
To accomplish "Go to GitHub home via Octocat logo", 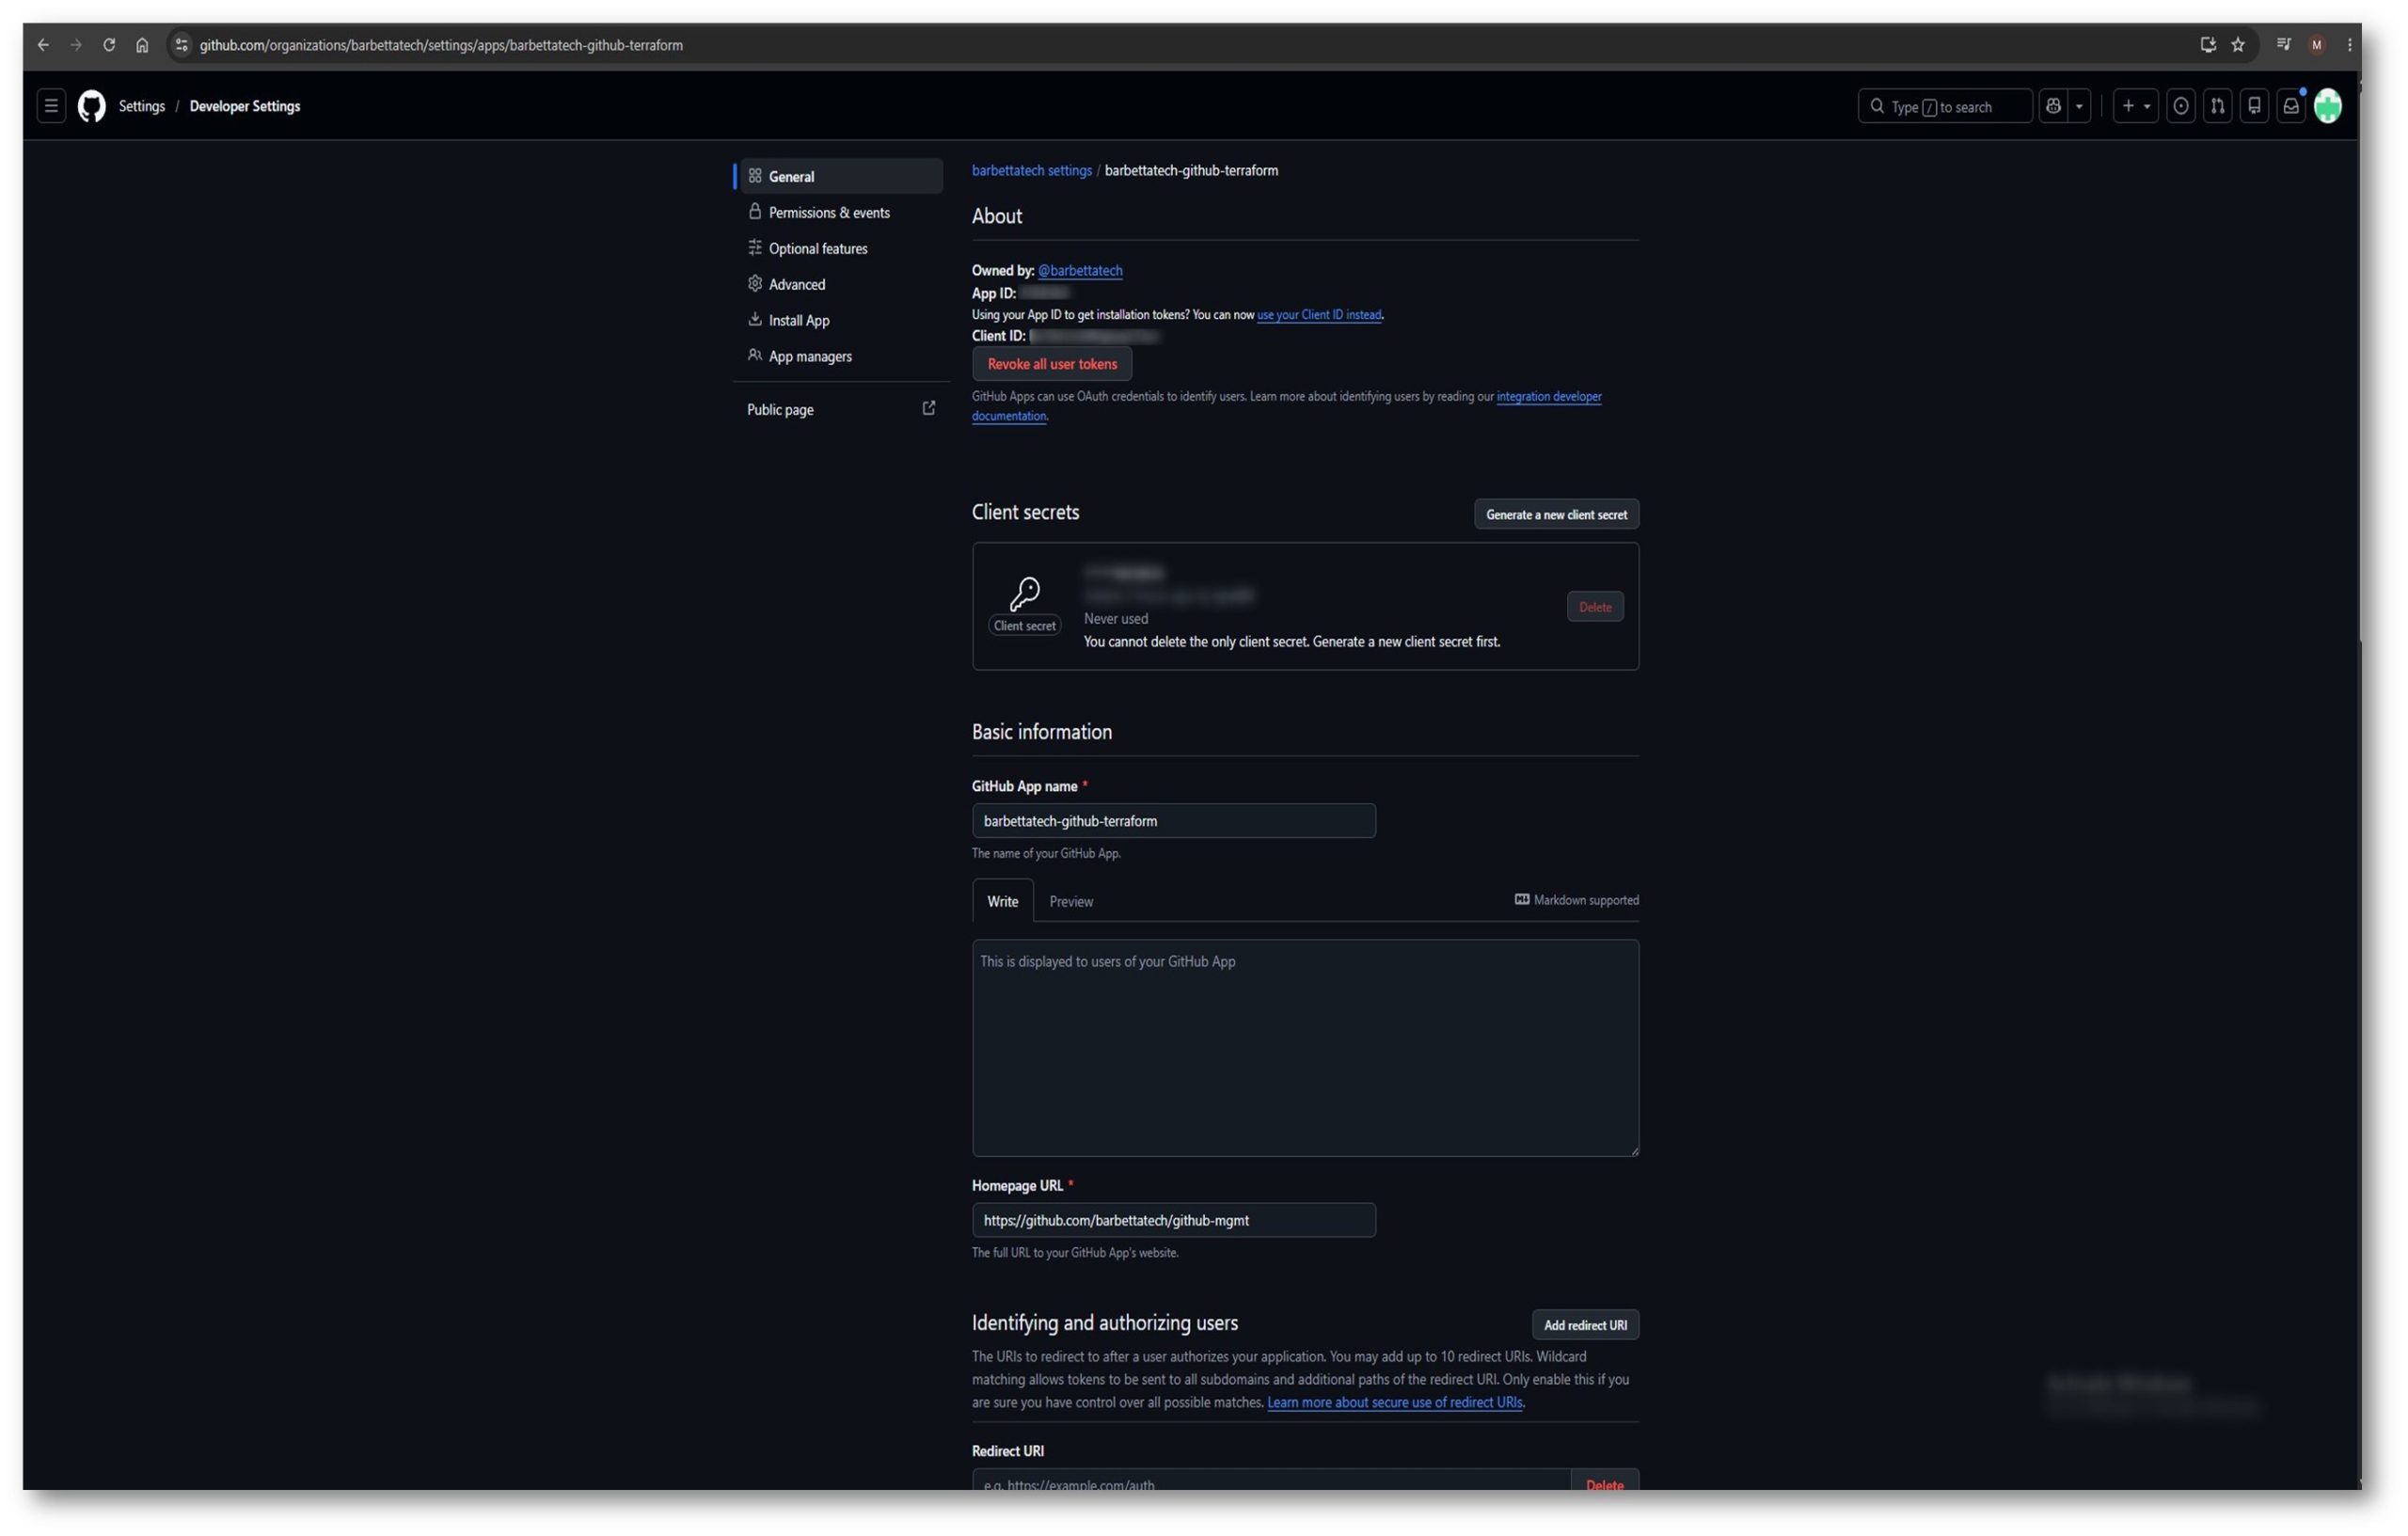I will (x=92, y=106).
